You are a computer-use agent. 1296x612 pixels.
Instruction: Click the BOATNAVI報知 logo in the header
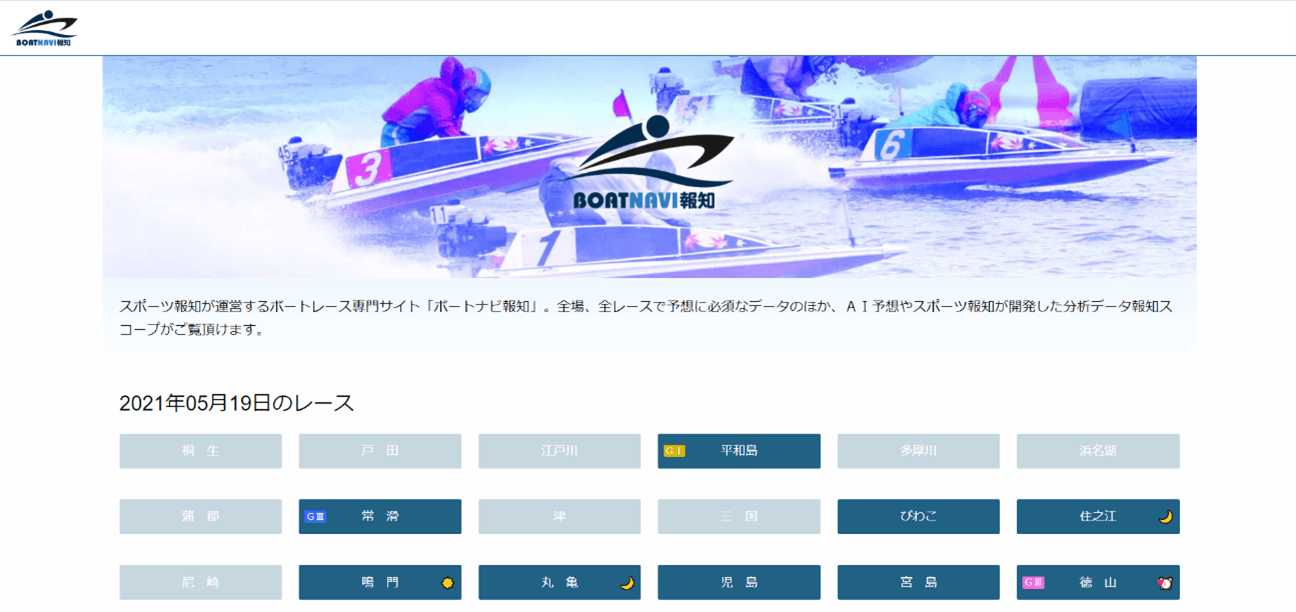coord(44,29)
